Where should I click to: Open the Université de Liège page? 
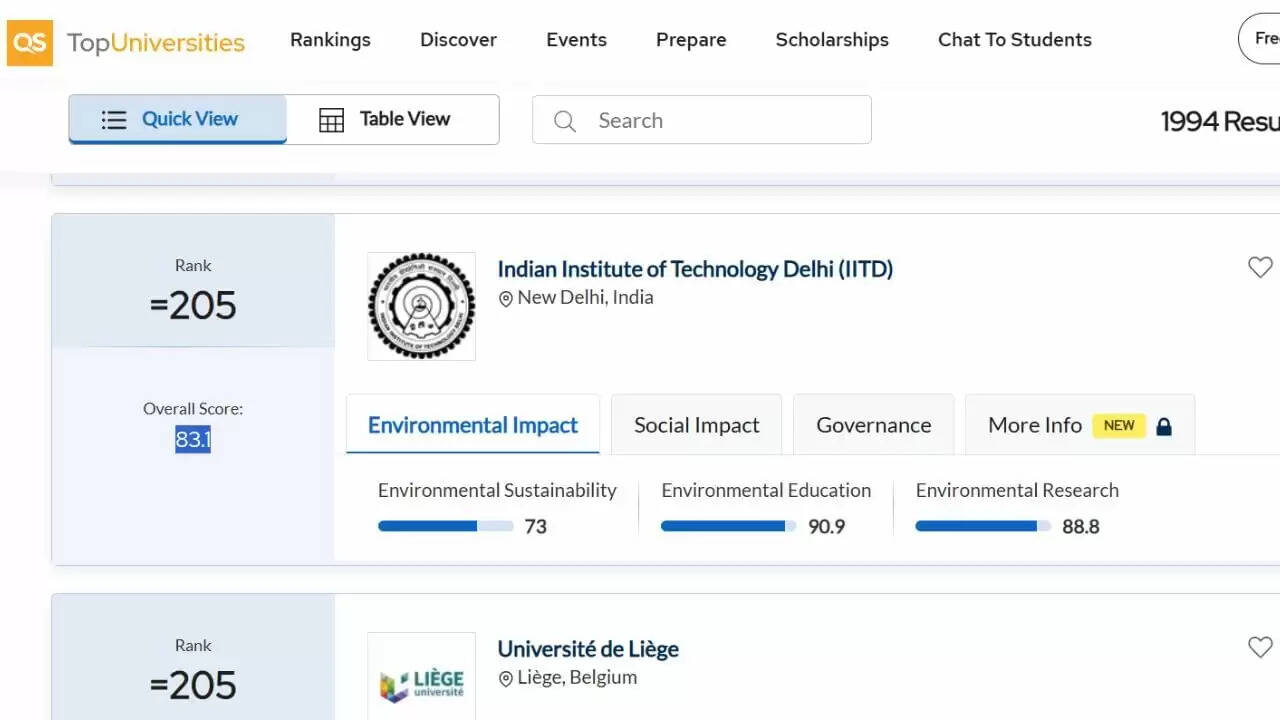pos(588,648)
